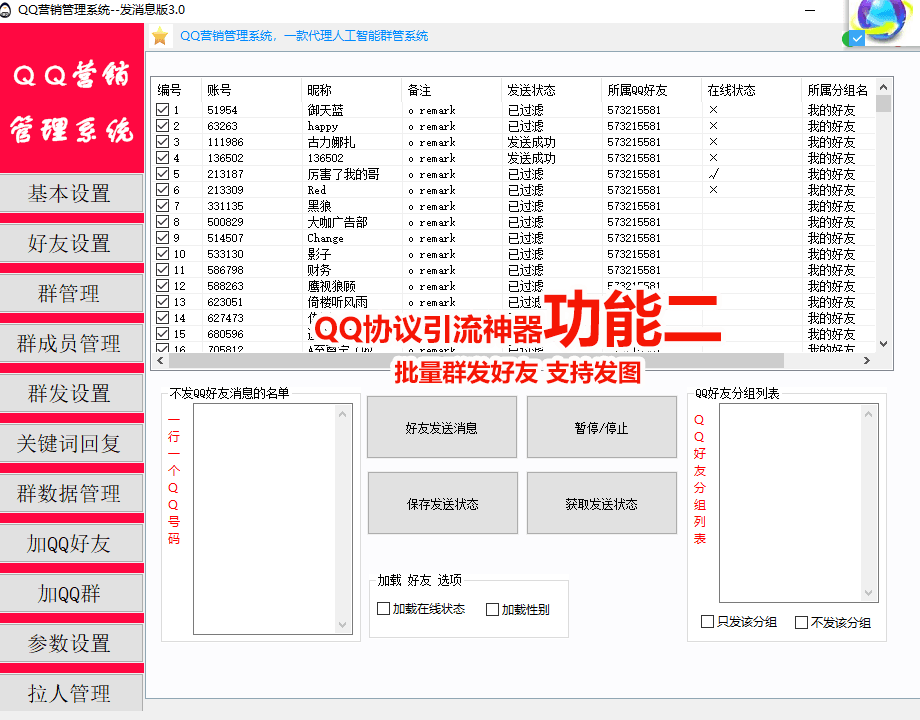Open 加QQ好友 in the sidebar
This screenshot has width=920, height=720.
(x=70, y=543)
